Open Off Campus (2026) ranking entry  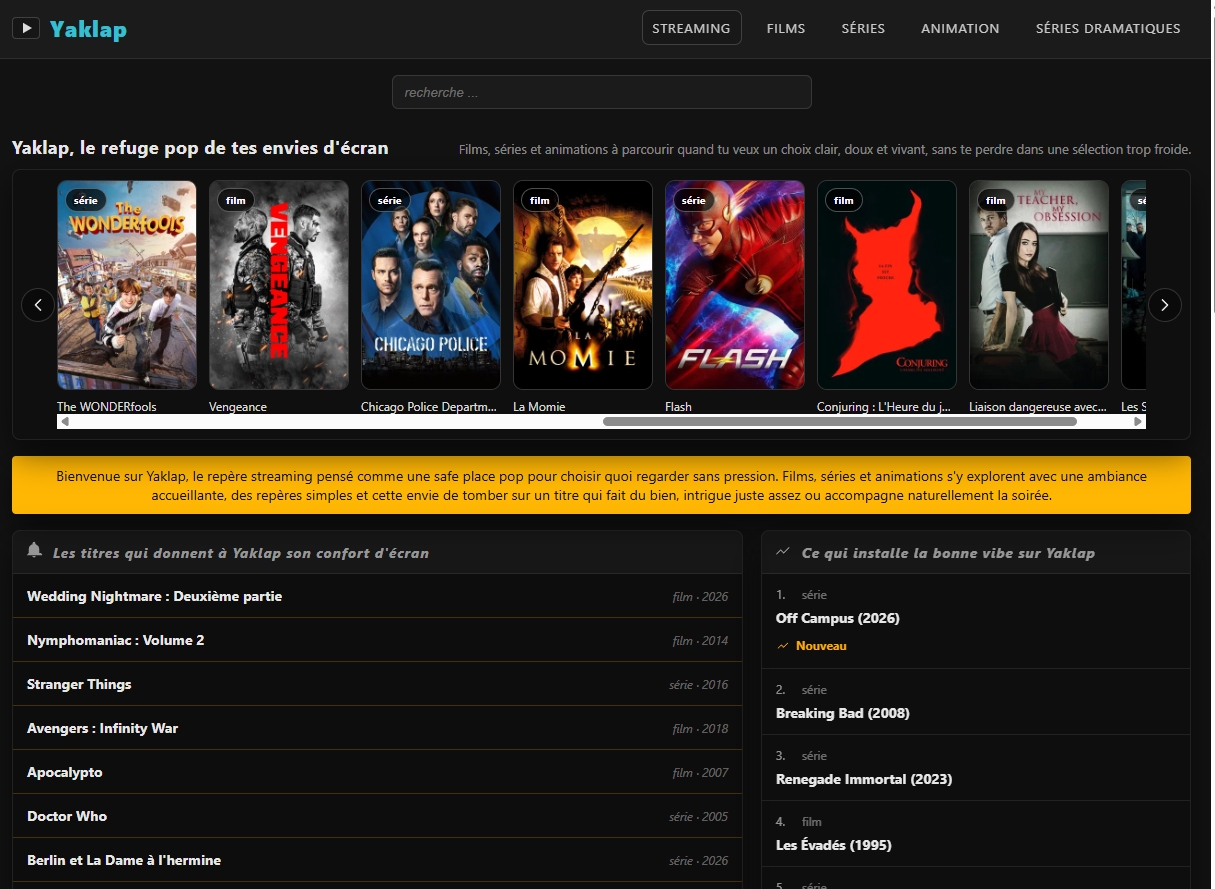coord(838,618)
